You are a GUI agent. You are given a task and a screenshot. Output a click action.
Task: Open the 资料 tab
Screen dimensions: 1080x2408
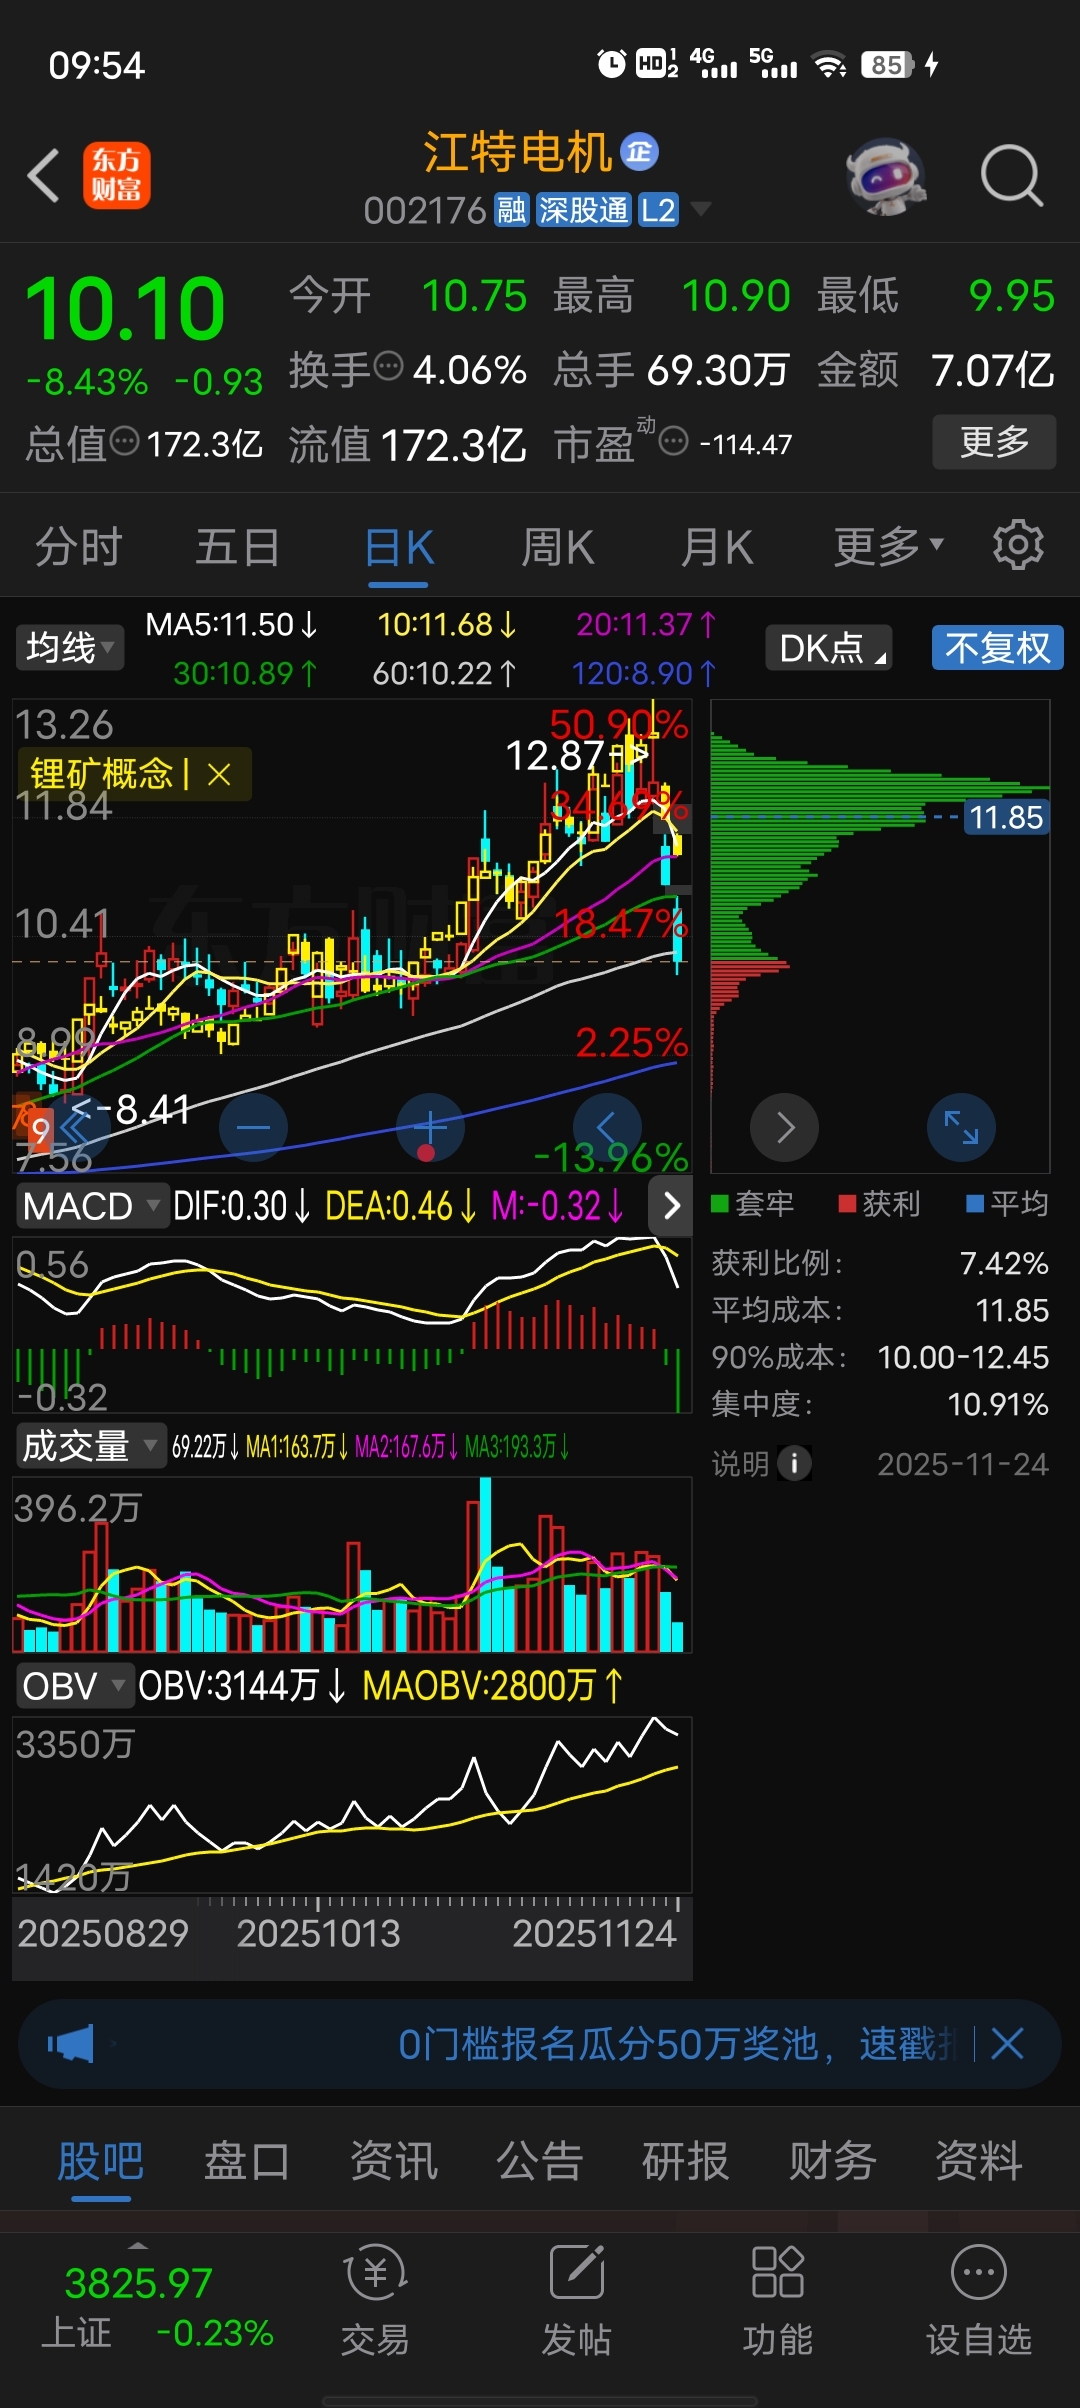click(x=979, y=2160)
